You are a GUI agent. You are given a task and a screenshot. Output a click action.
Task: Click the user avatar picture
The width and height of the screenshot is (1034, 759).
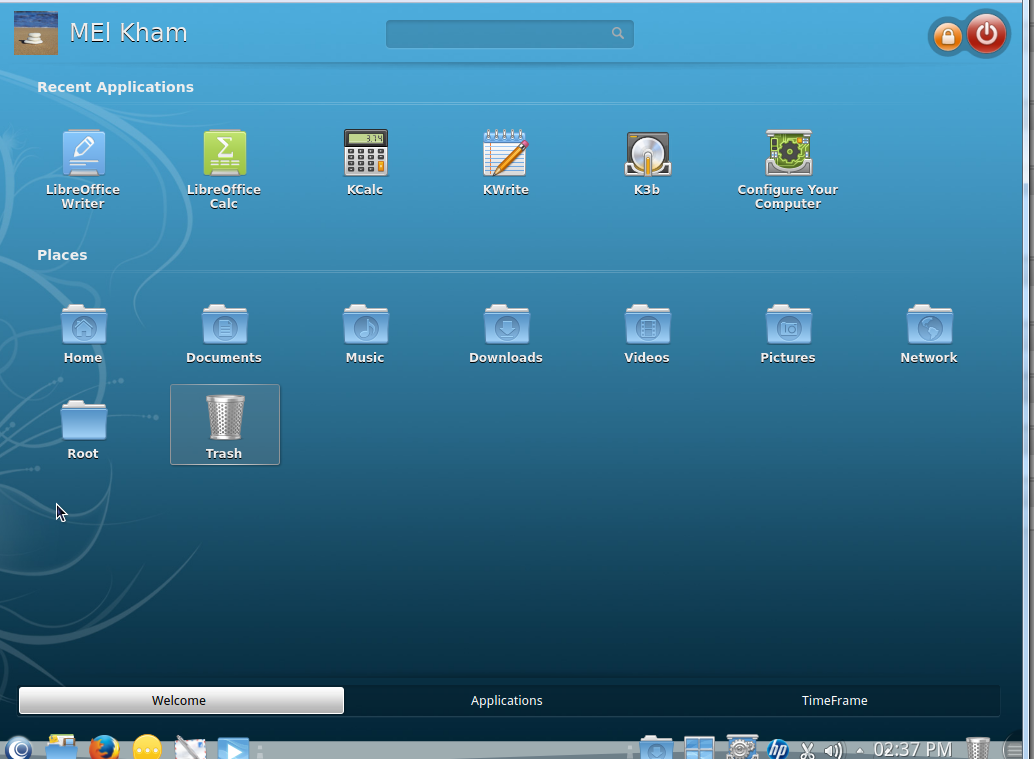click(x=36, y=33)
